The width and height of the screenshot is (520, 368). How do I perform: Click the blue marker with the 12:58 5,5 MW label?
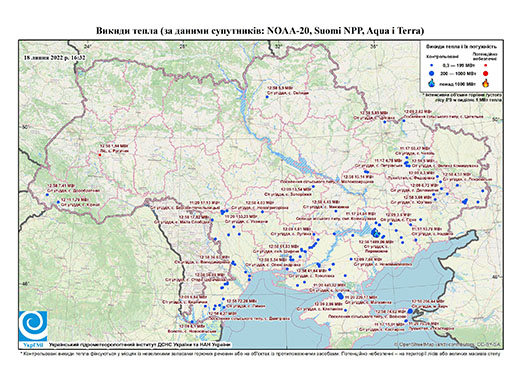click(267, 97)
